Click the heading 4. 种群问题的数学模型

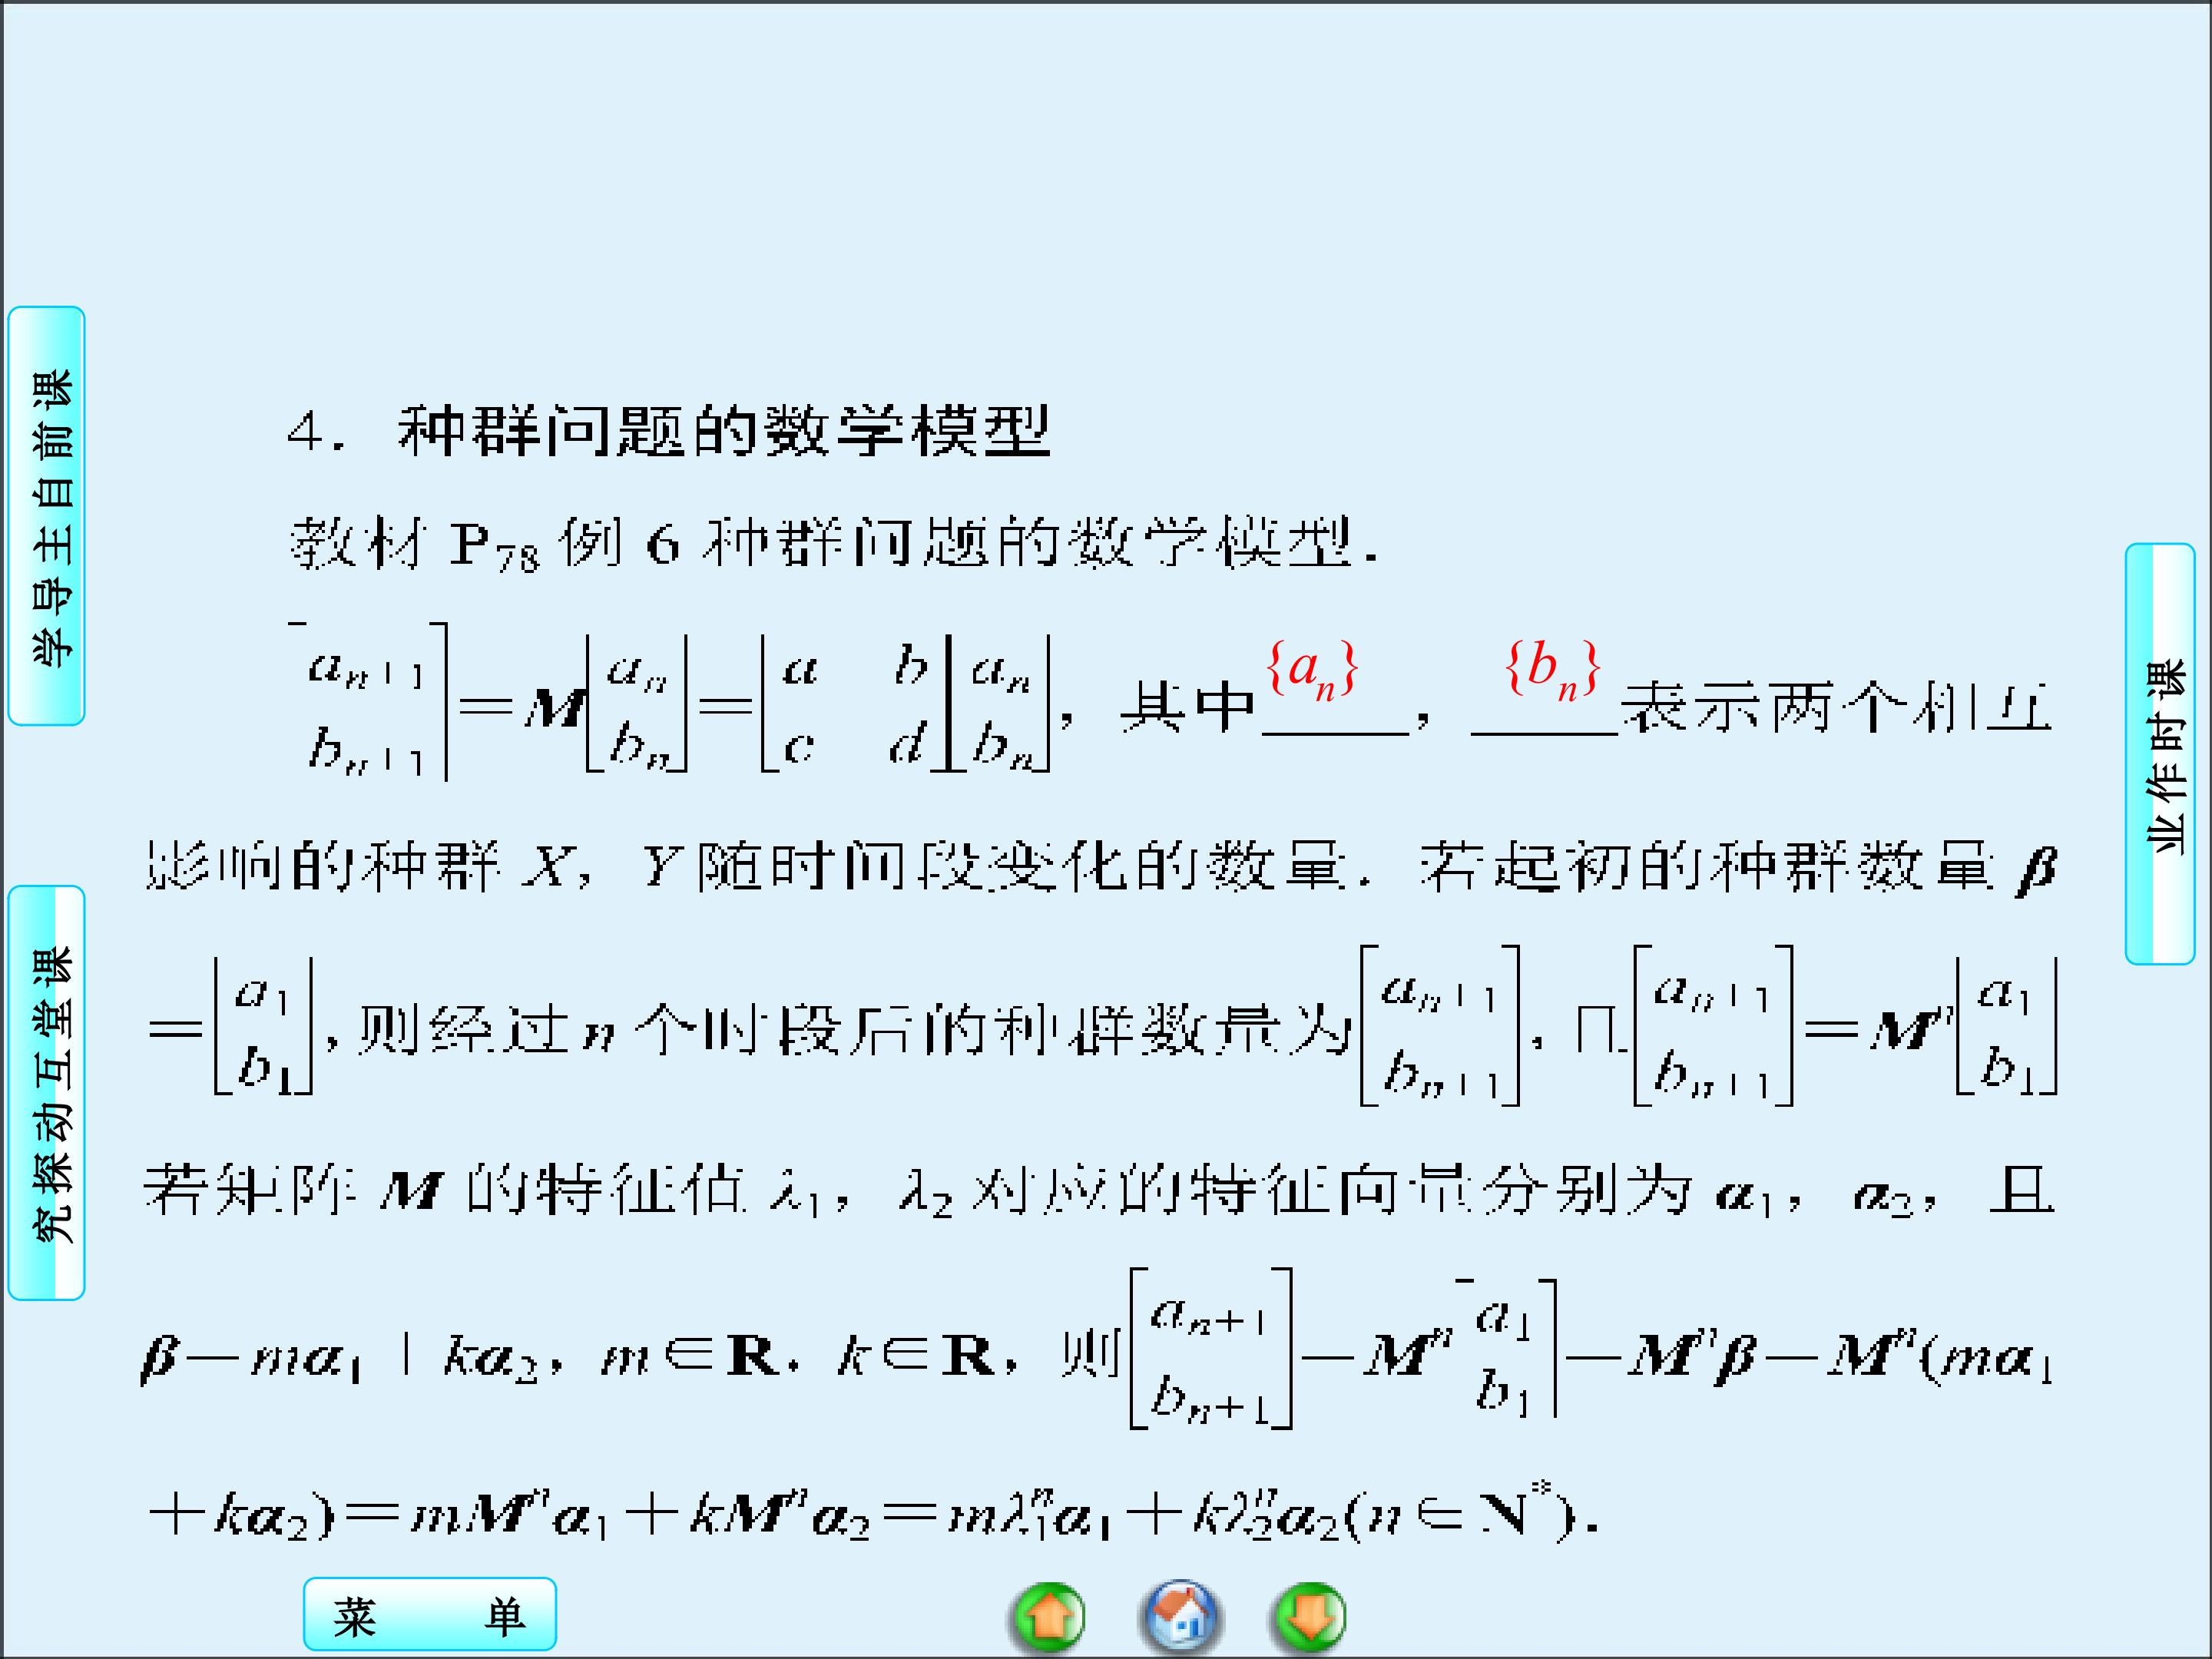[668, 432]
